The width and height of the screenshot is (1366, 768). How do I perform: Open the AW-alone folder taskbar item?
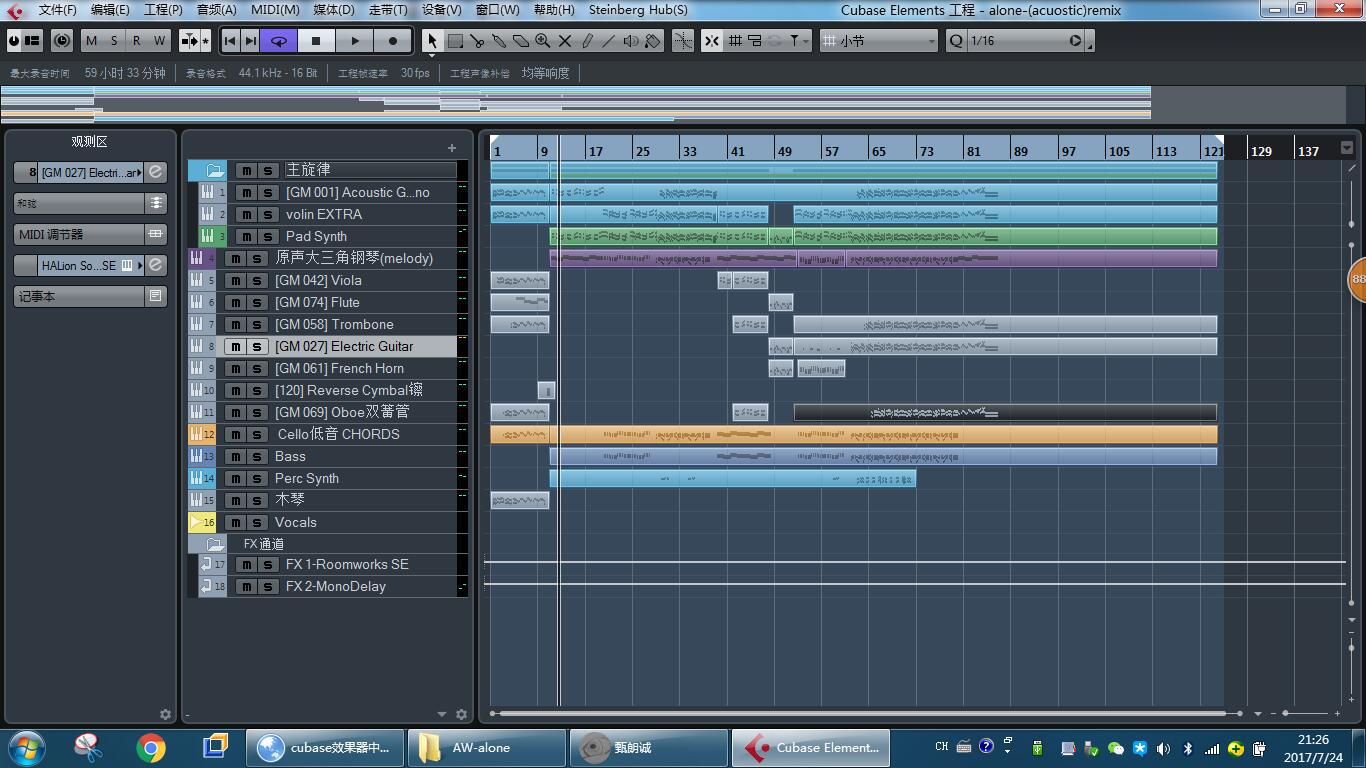[x=487, y=748]
